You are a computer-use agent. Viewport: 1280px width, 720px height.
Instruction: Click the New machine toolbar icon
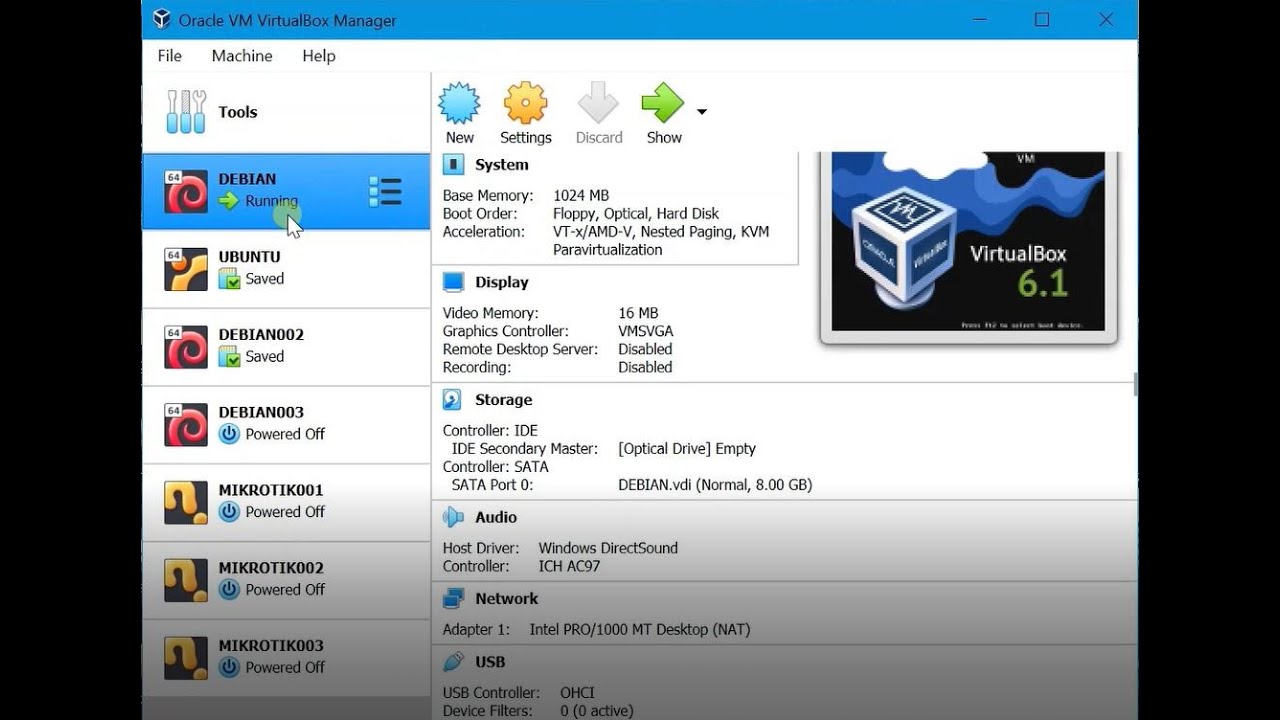(x=460, y=103)
